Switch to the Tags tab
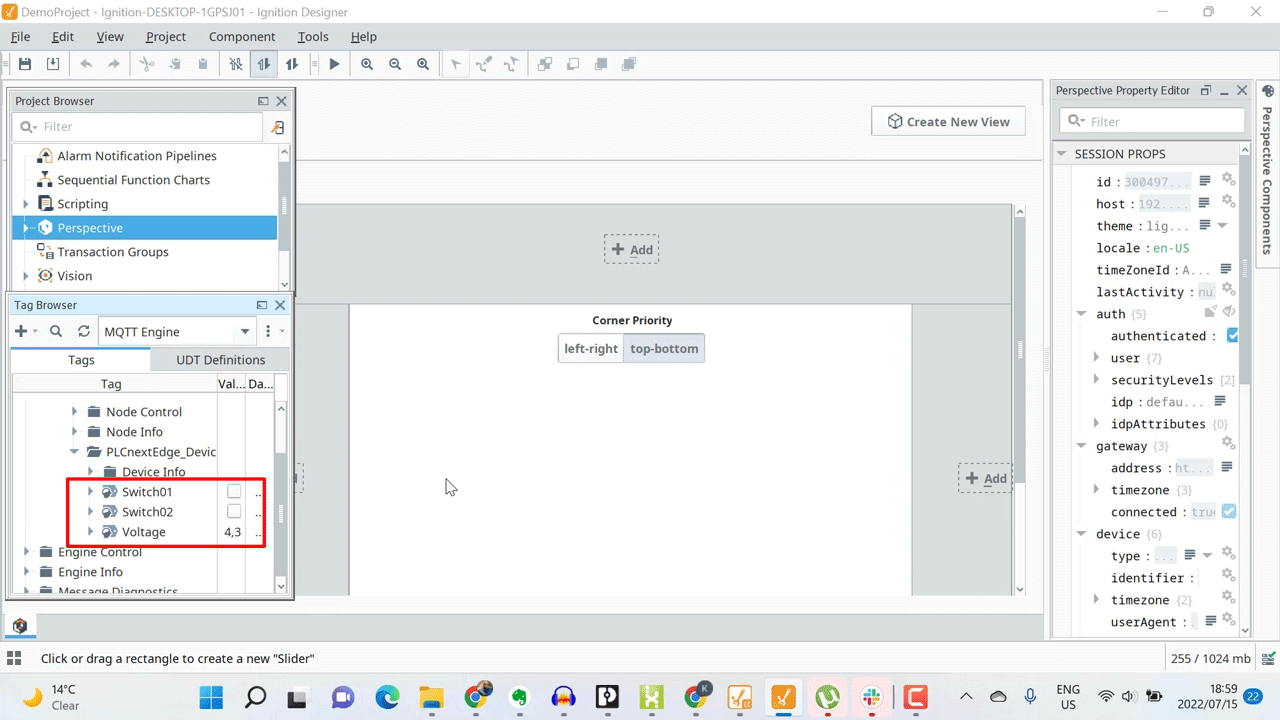 click(81, 360)
